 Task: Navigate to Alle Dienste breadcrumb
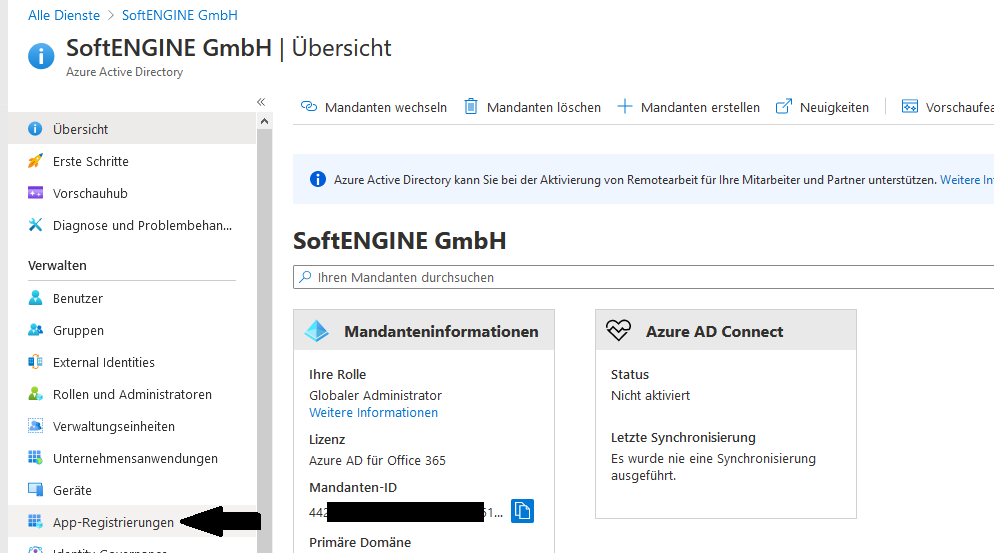64,15
